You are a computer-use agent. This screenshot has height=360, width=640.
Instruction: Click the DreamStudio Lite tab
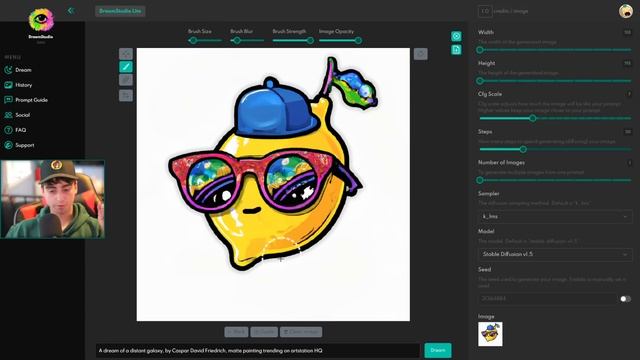tap(120, 11)
